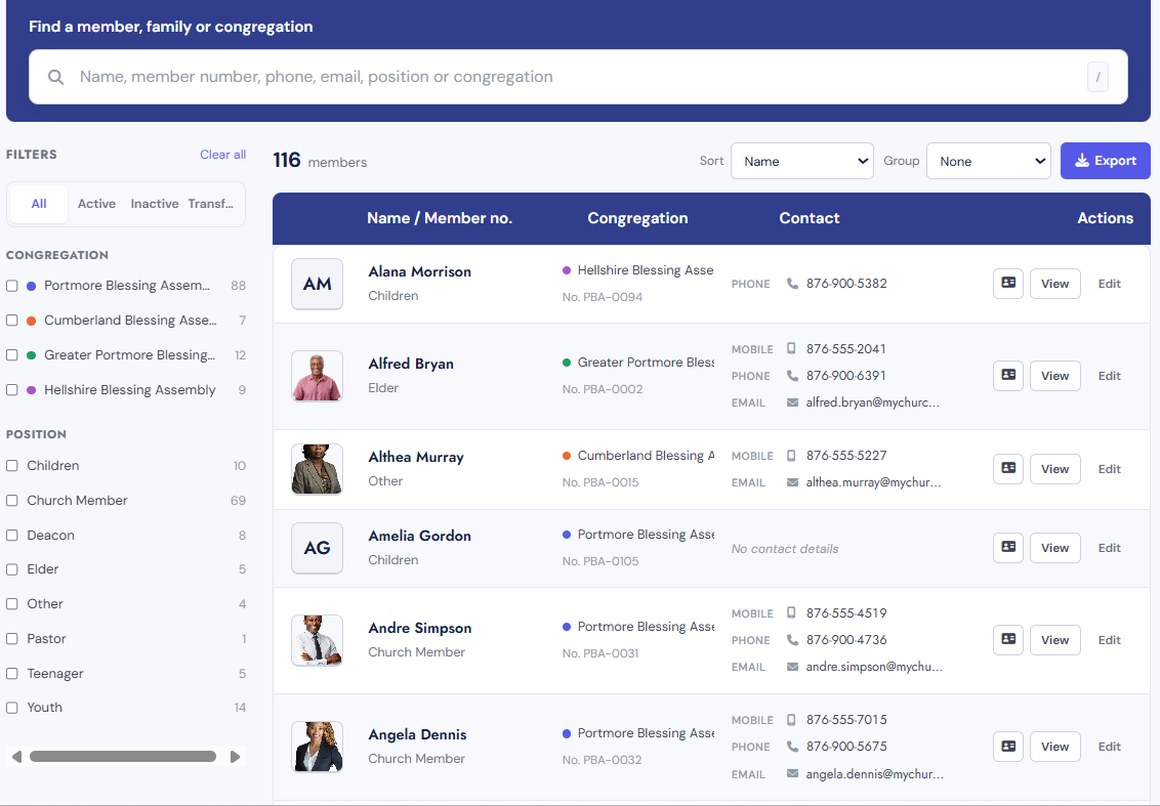Click right arrow of filter panel scrollbar
The width and height of the screenshot is (1160, 806).
pyautogui.click(x=235, y=756)
